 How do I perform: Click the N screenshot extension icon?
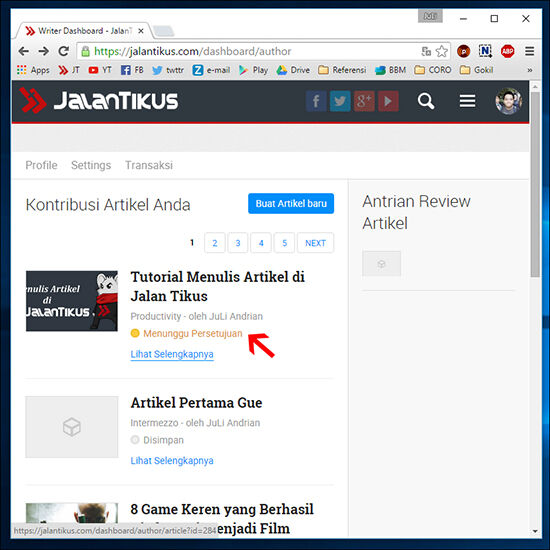pyautogui.click(x=485, y=51)
